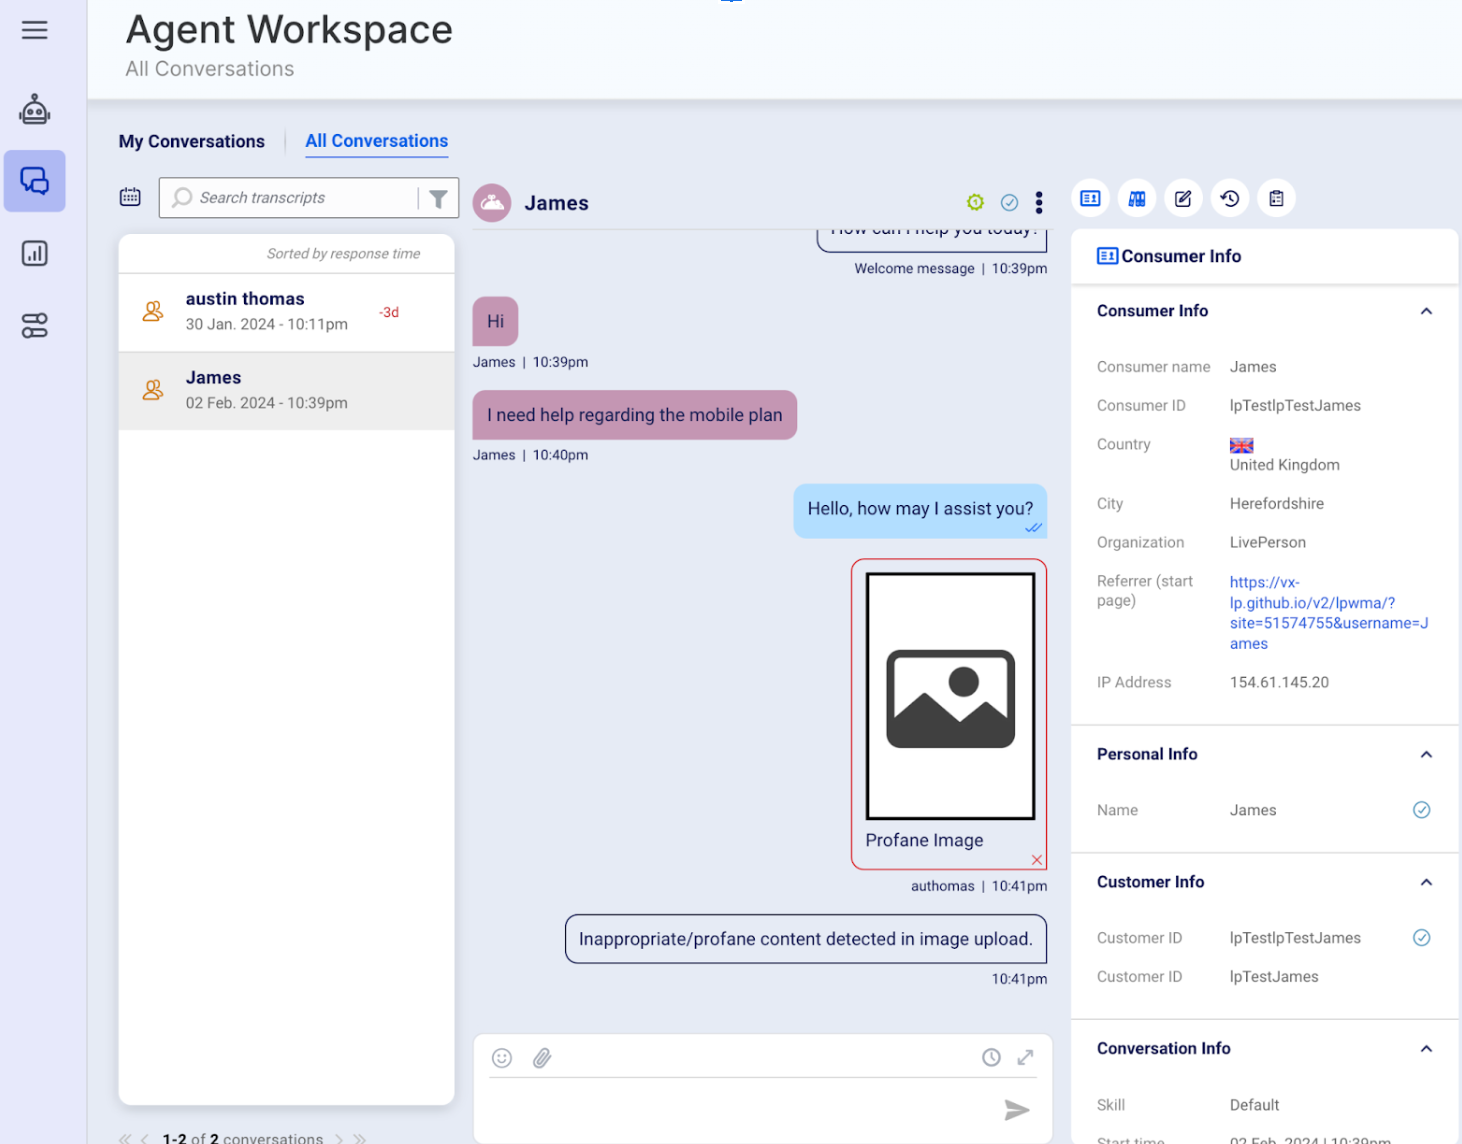Open the conversation history clock icon
Image resolution: width=1462 pixels, height=1144 pixels.
1230,198
